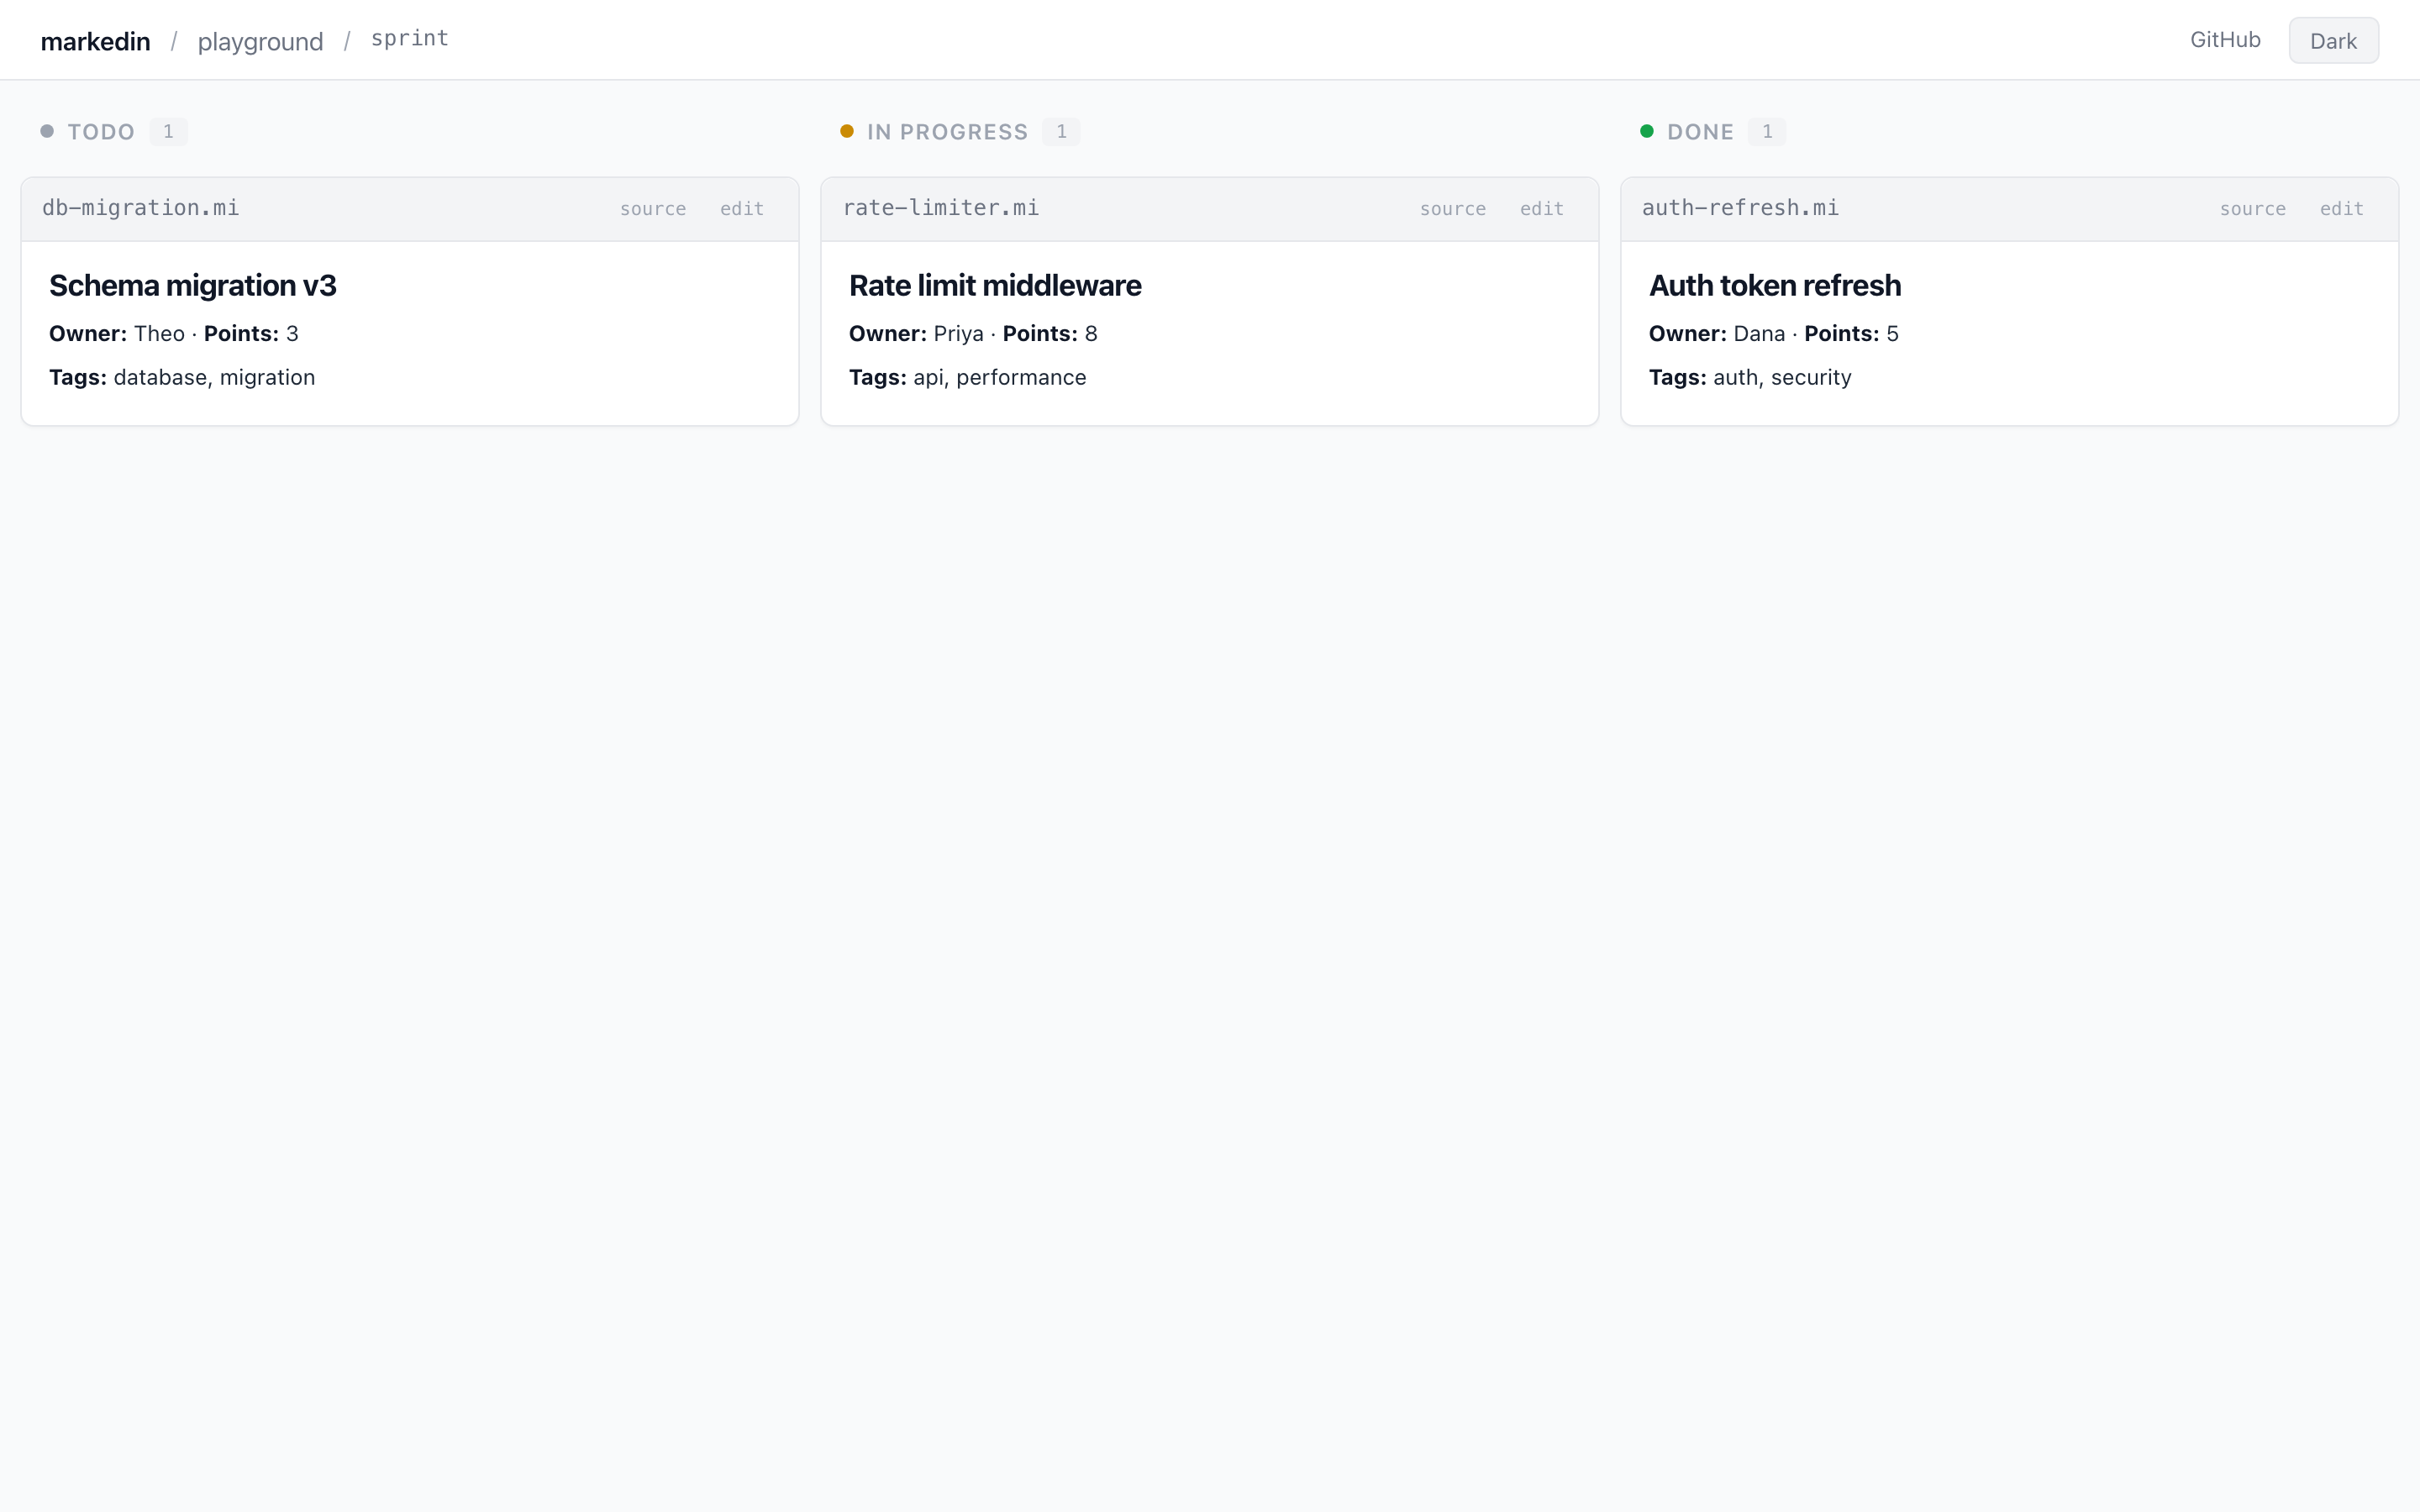Open the Auth token refresh title

(1775, 286)
